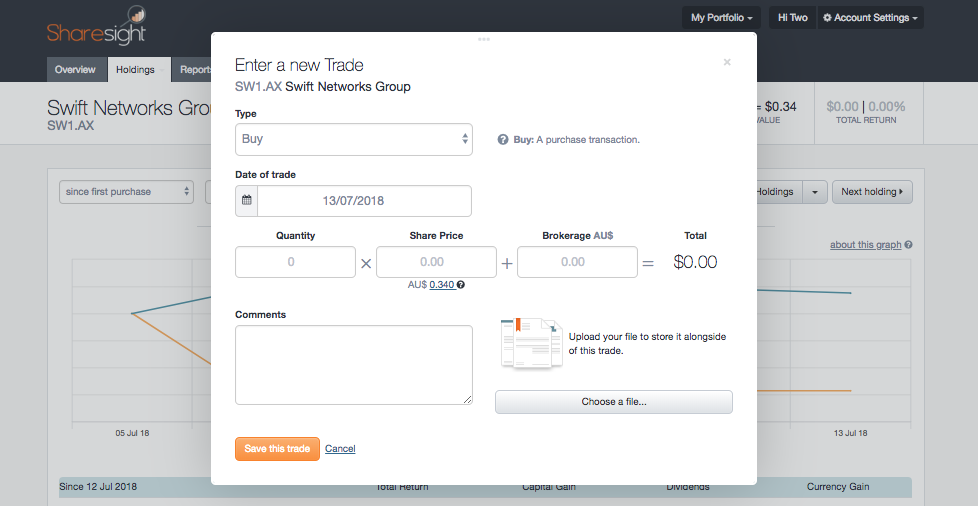Switch to the Overview tab
The height and width of the screenshot is (506, 978).
(75, 69)
